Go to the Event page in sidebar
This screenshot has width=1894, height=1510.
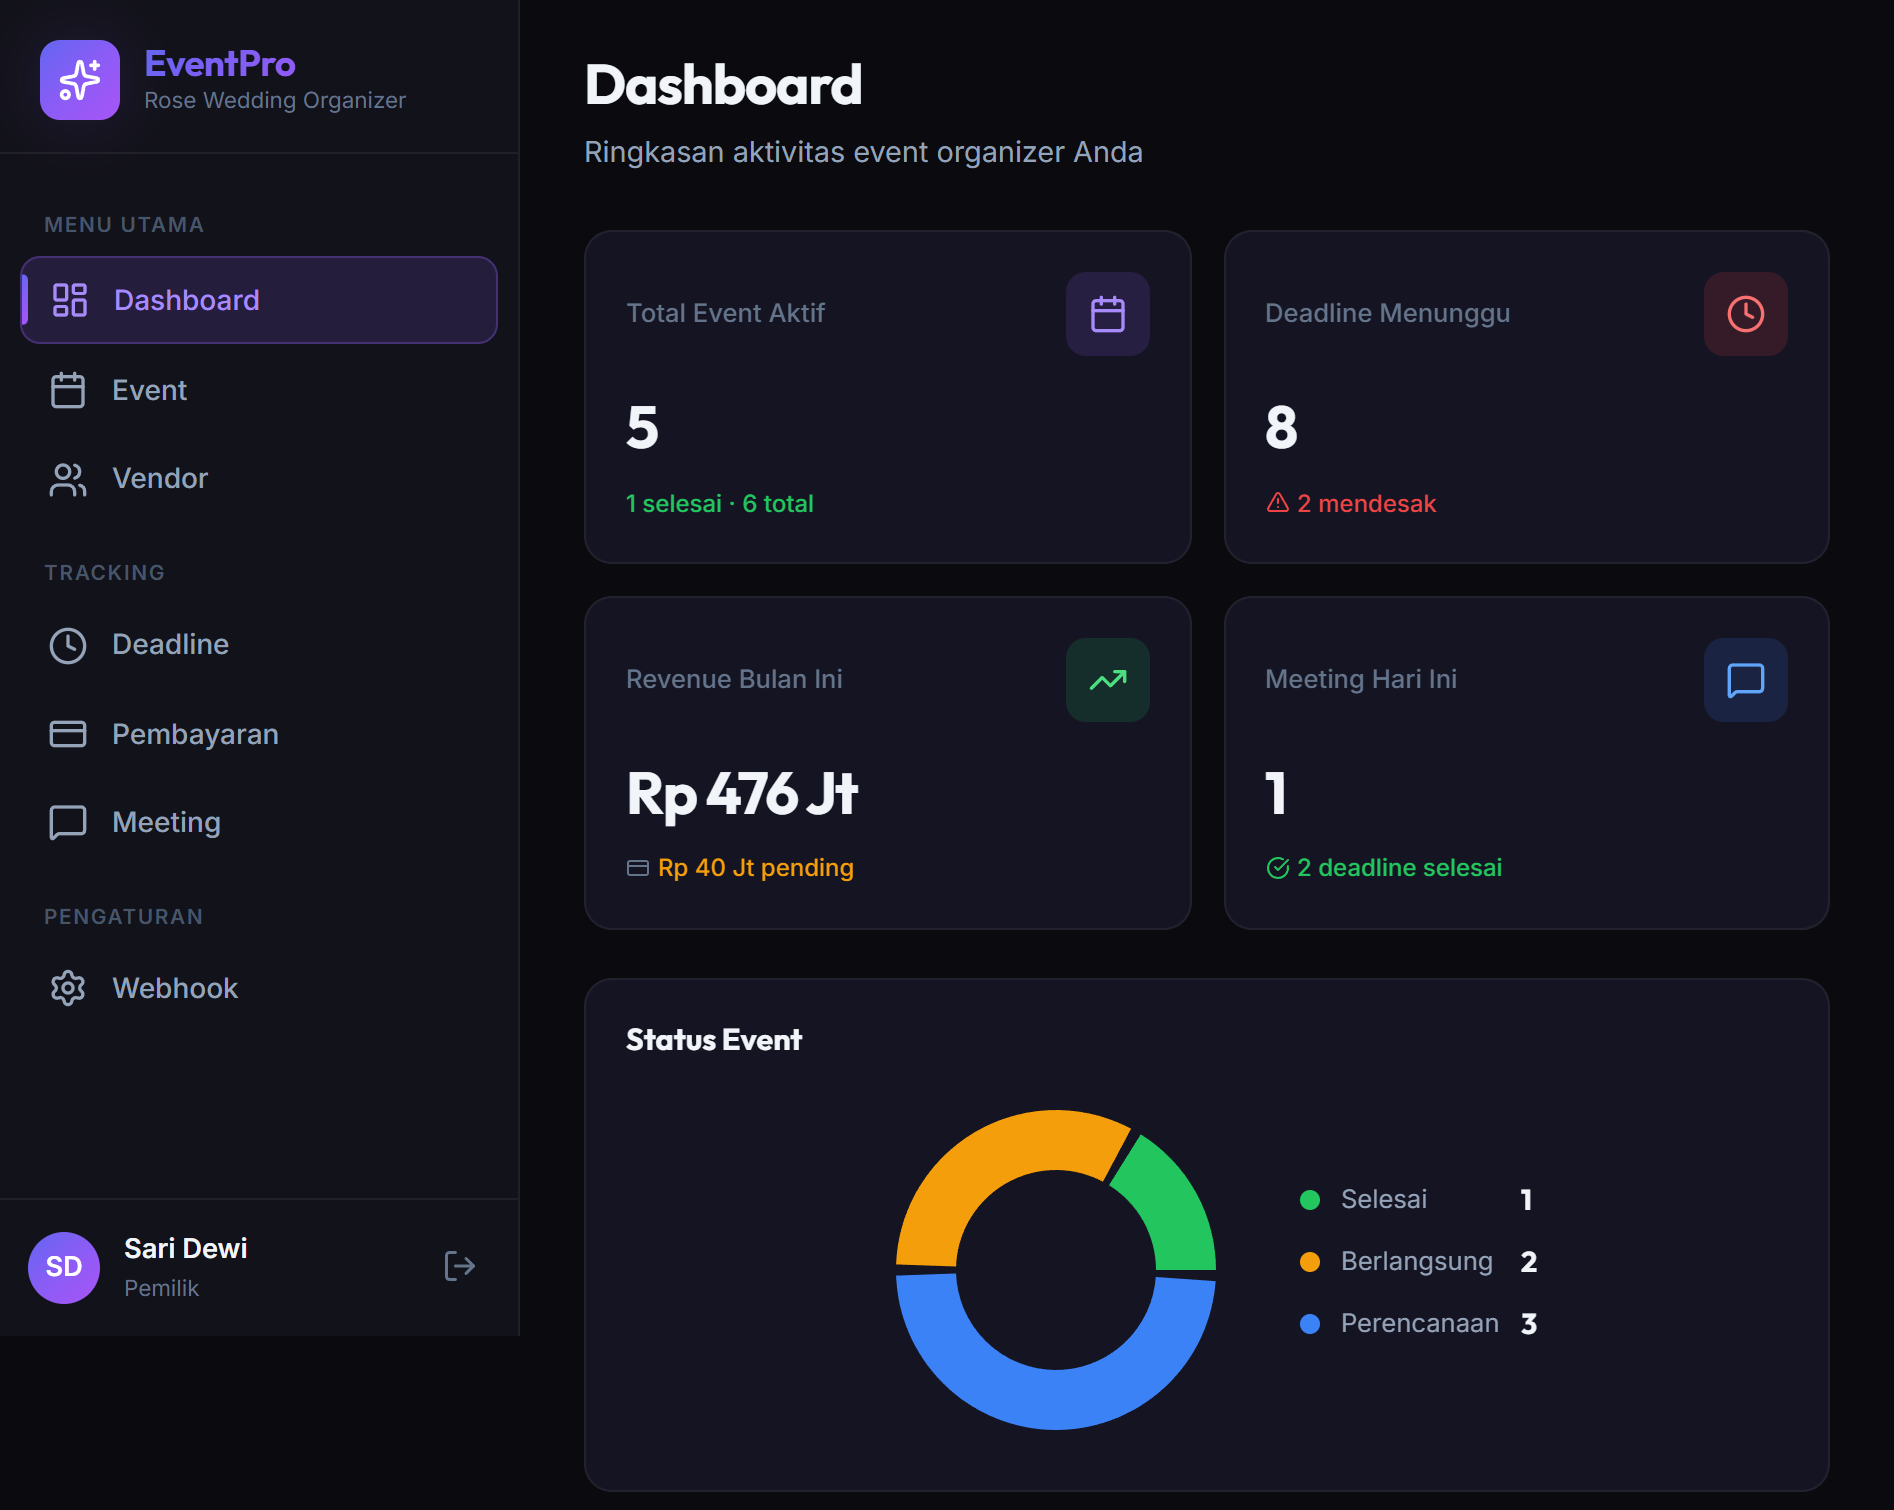pos(149,390)
